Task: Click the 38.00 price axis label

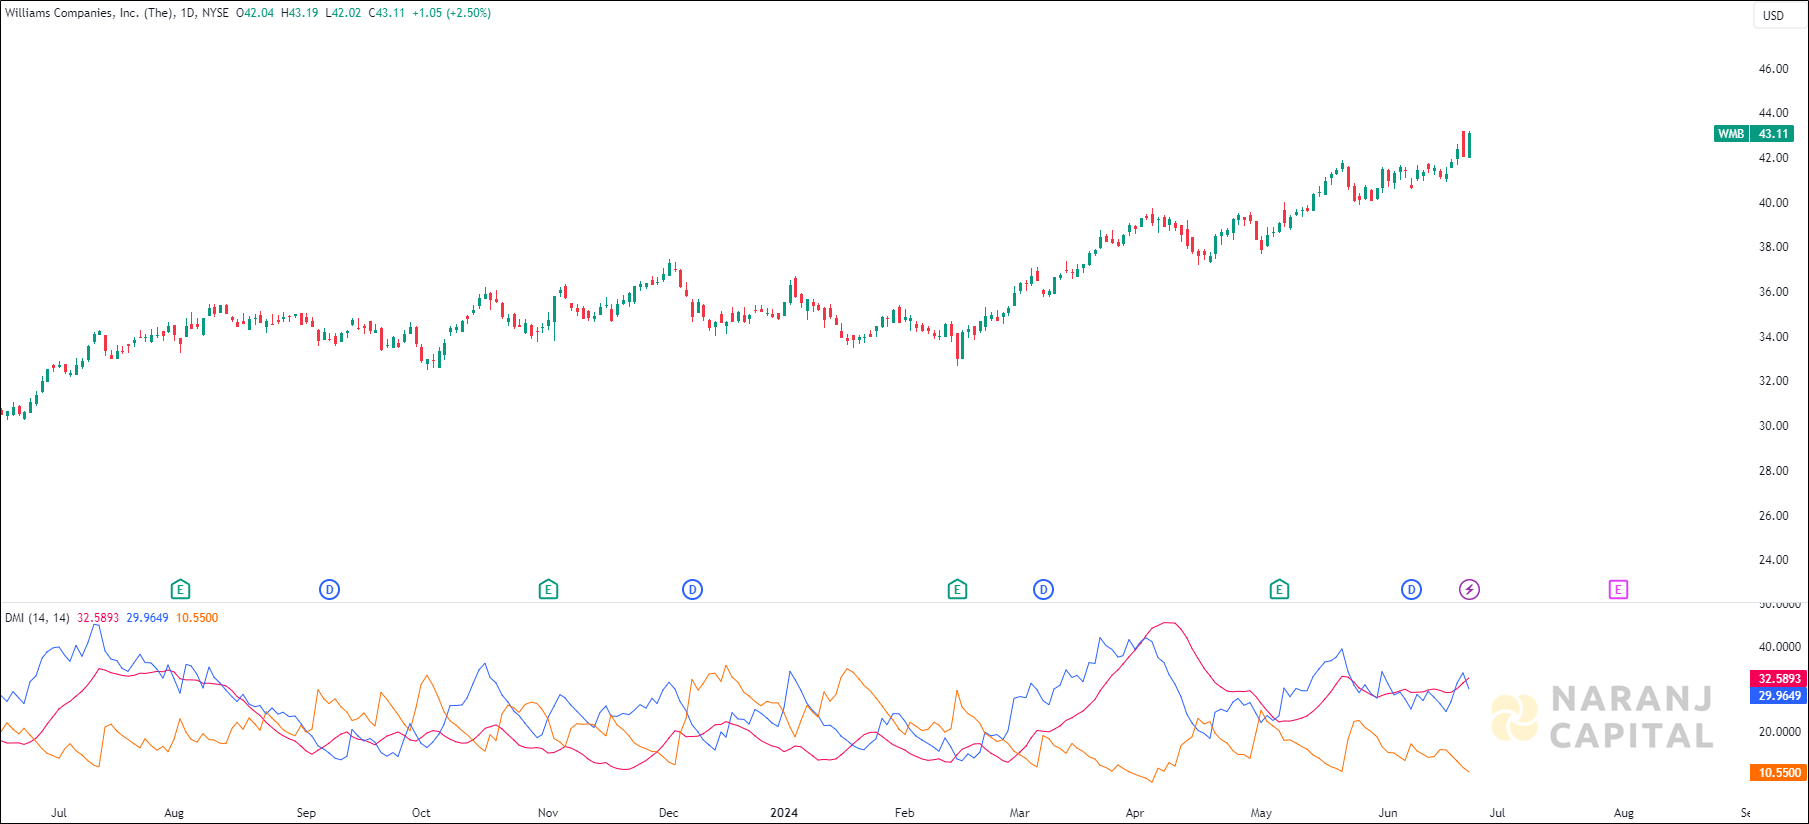Action: pos(1773,247)
